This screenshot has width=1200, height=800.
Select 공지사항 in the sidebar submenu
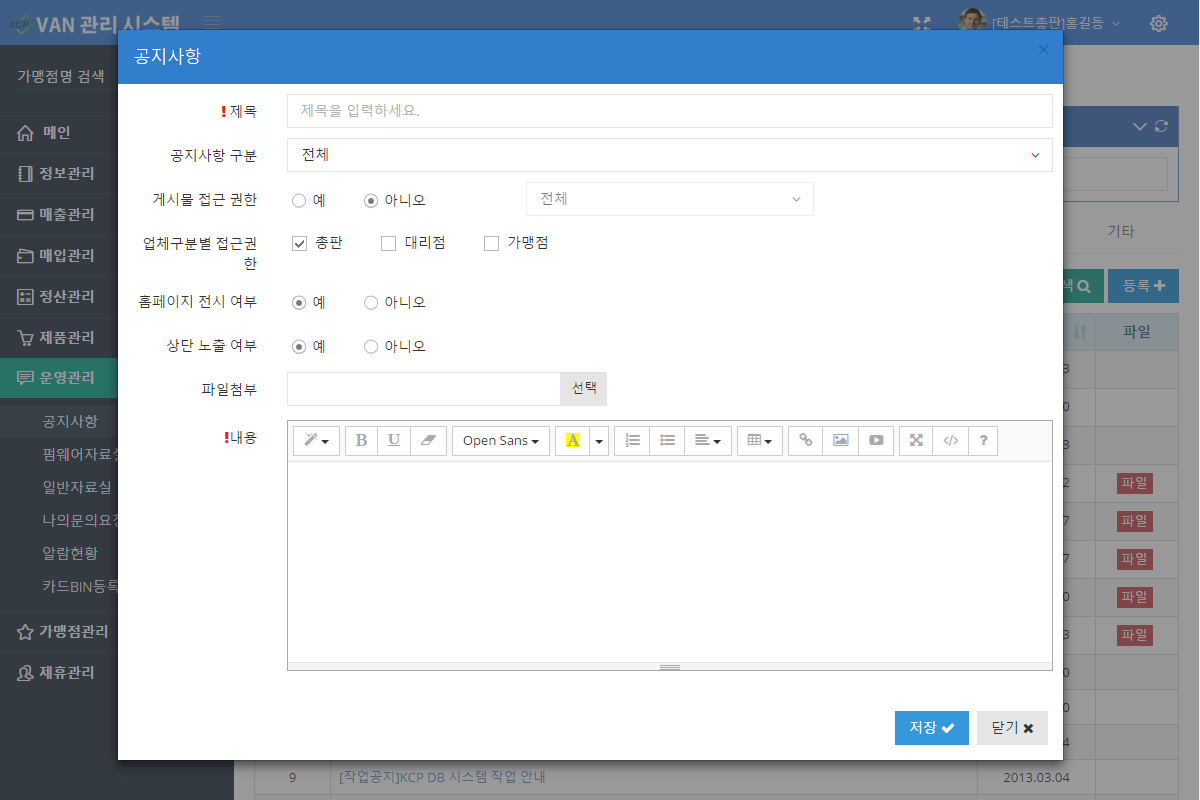[69, 421]
